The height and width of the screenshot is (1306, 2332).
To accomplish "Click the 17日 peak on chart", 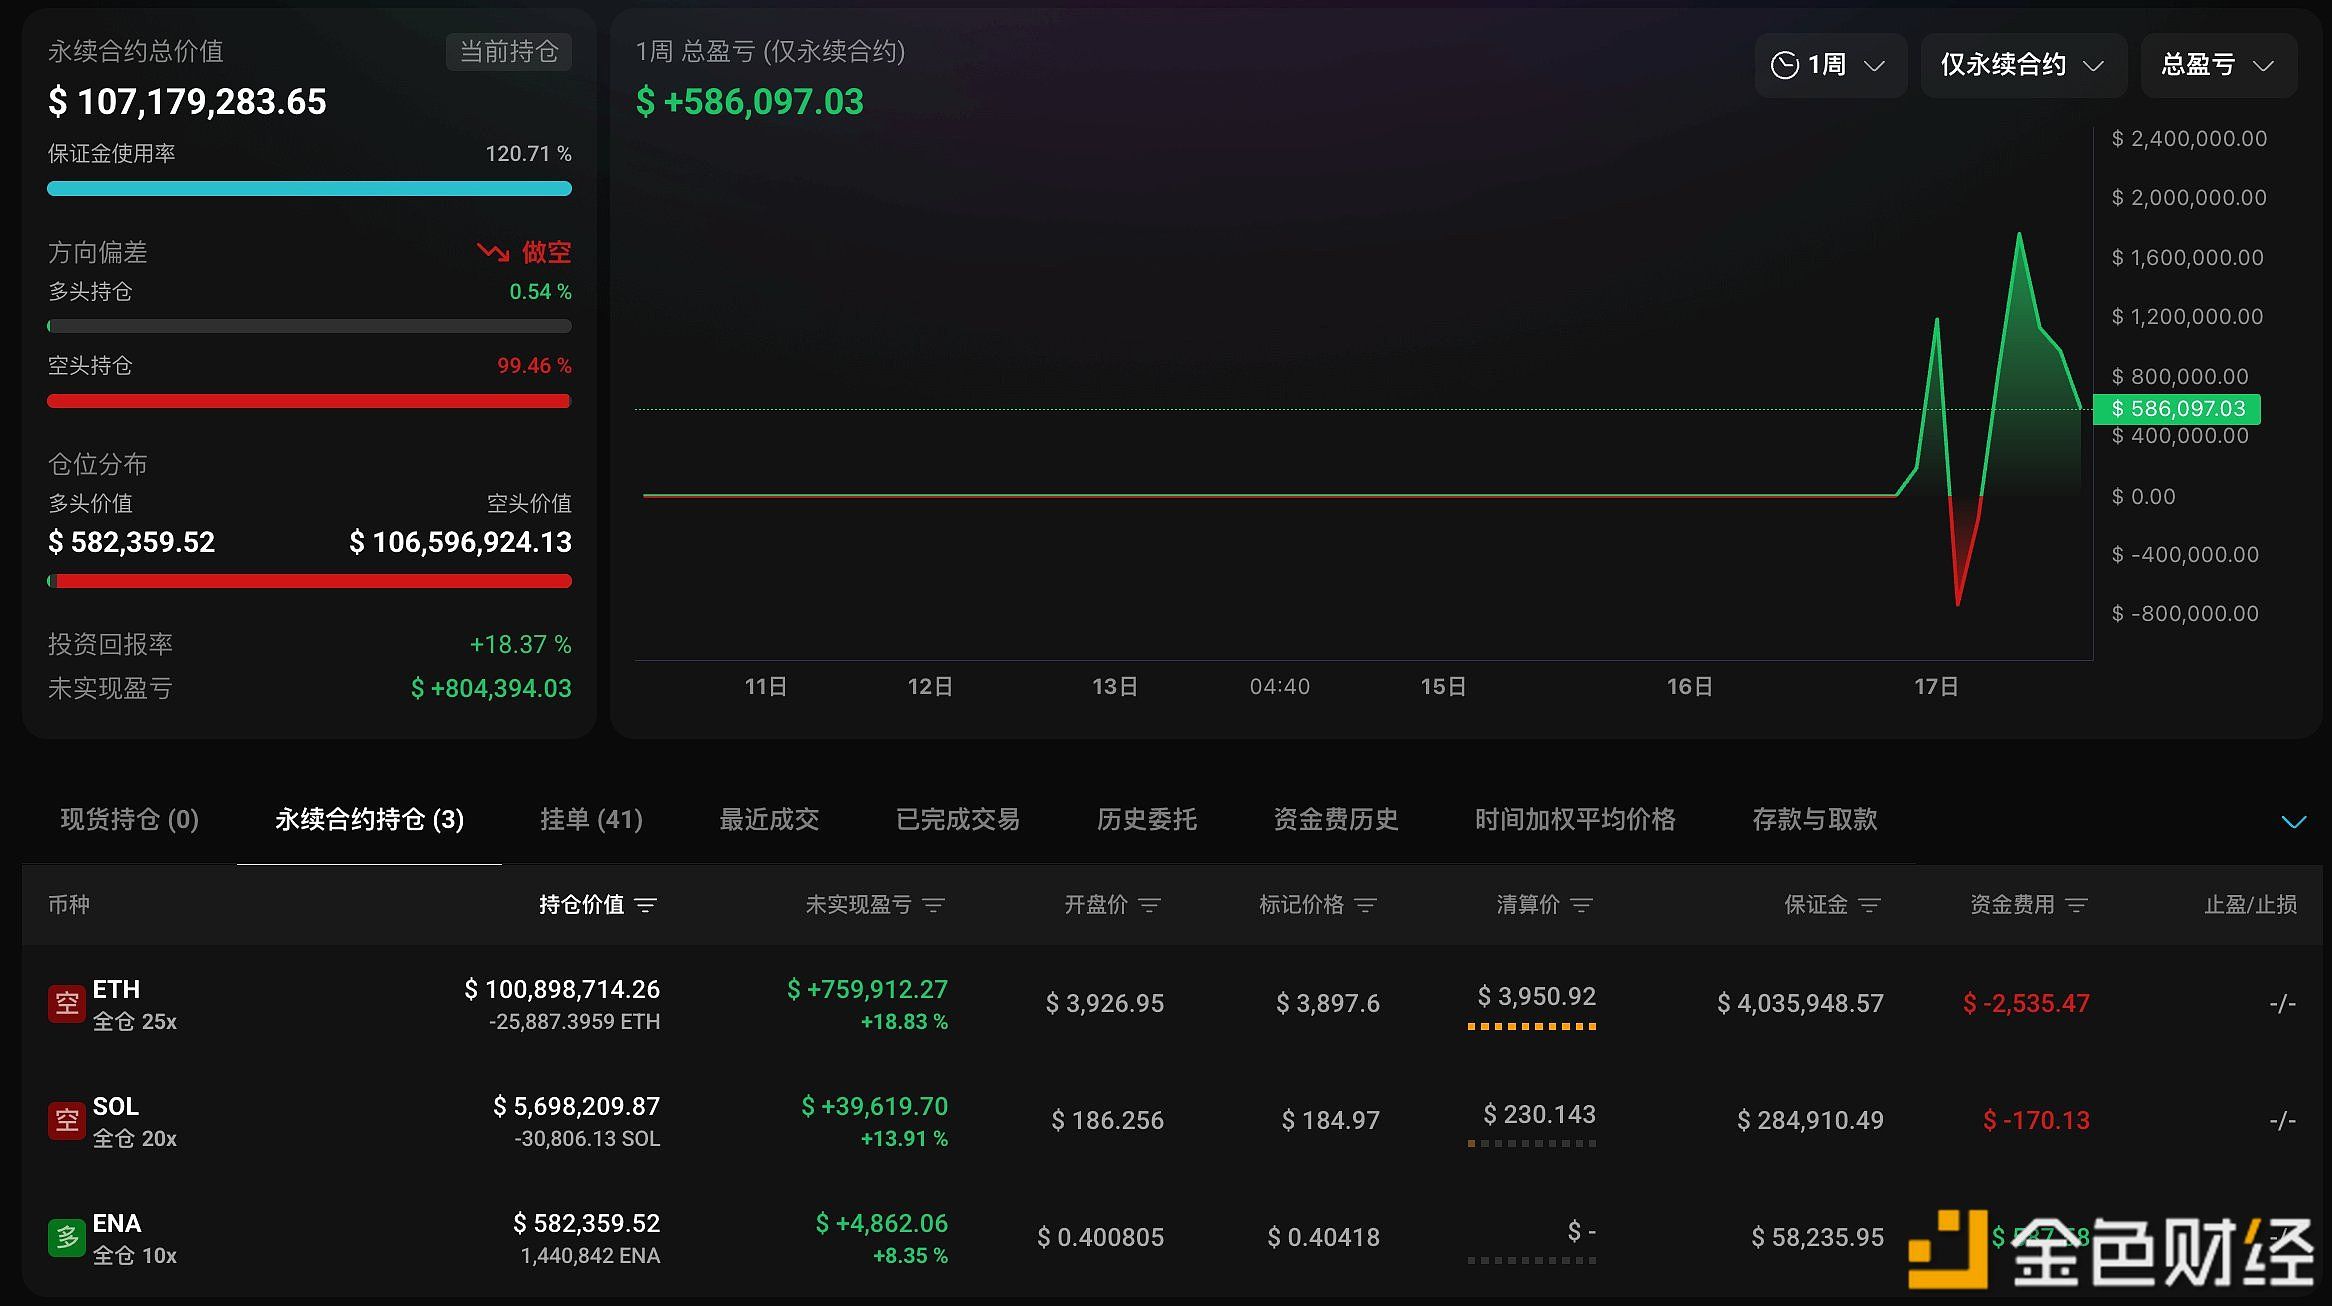I will (2019, 236).
